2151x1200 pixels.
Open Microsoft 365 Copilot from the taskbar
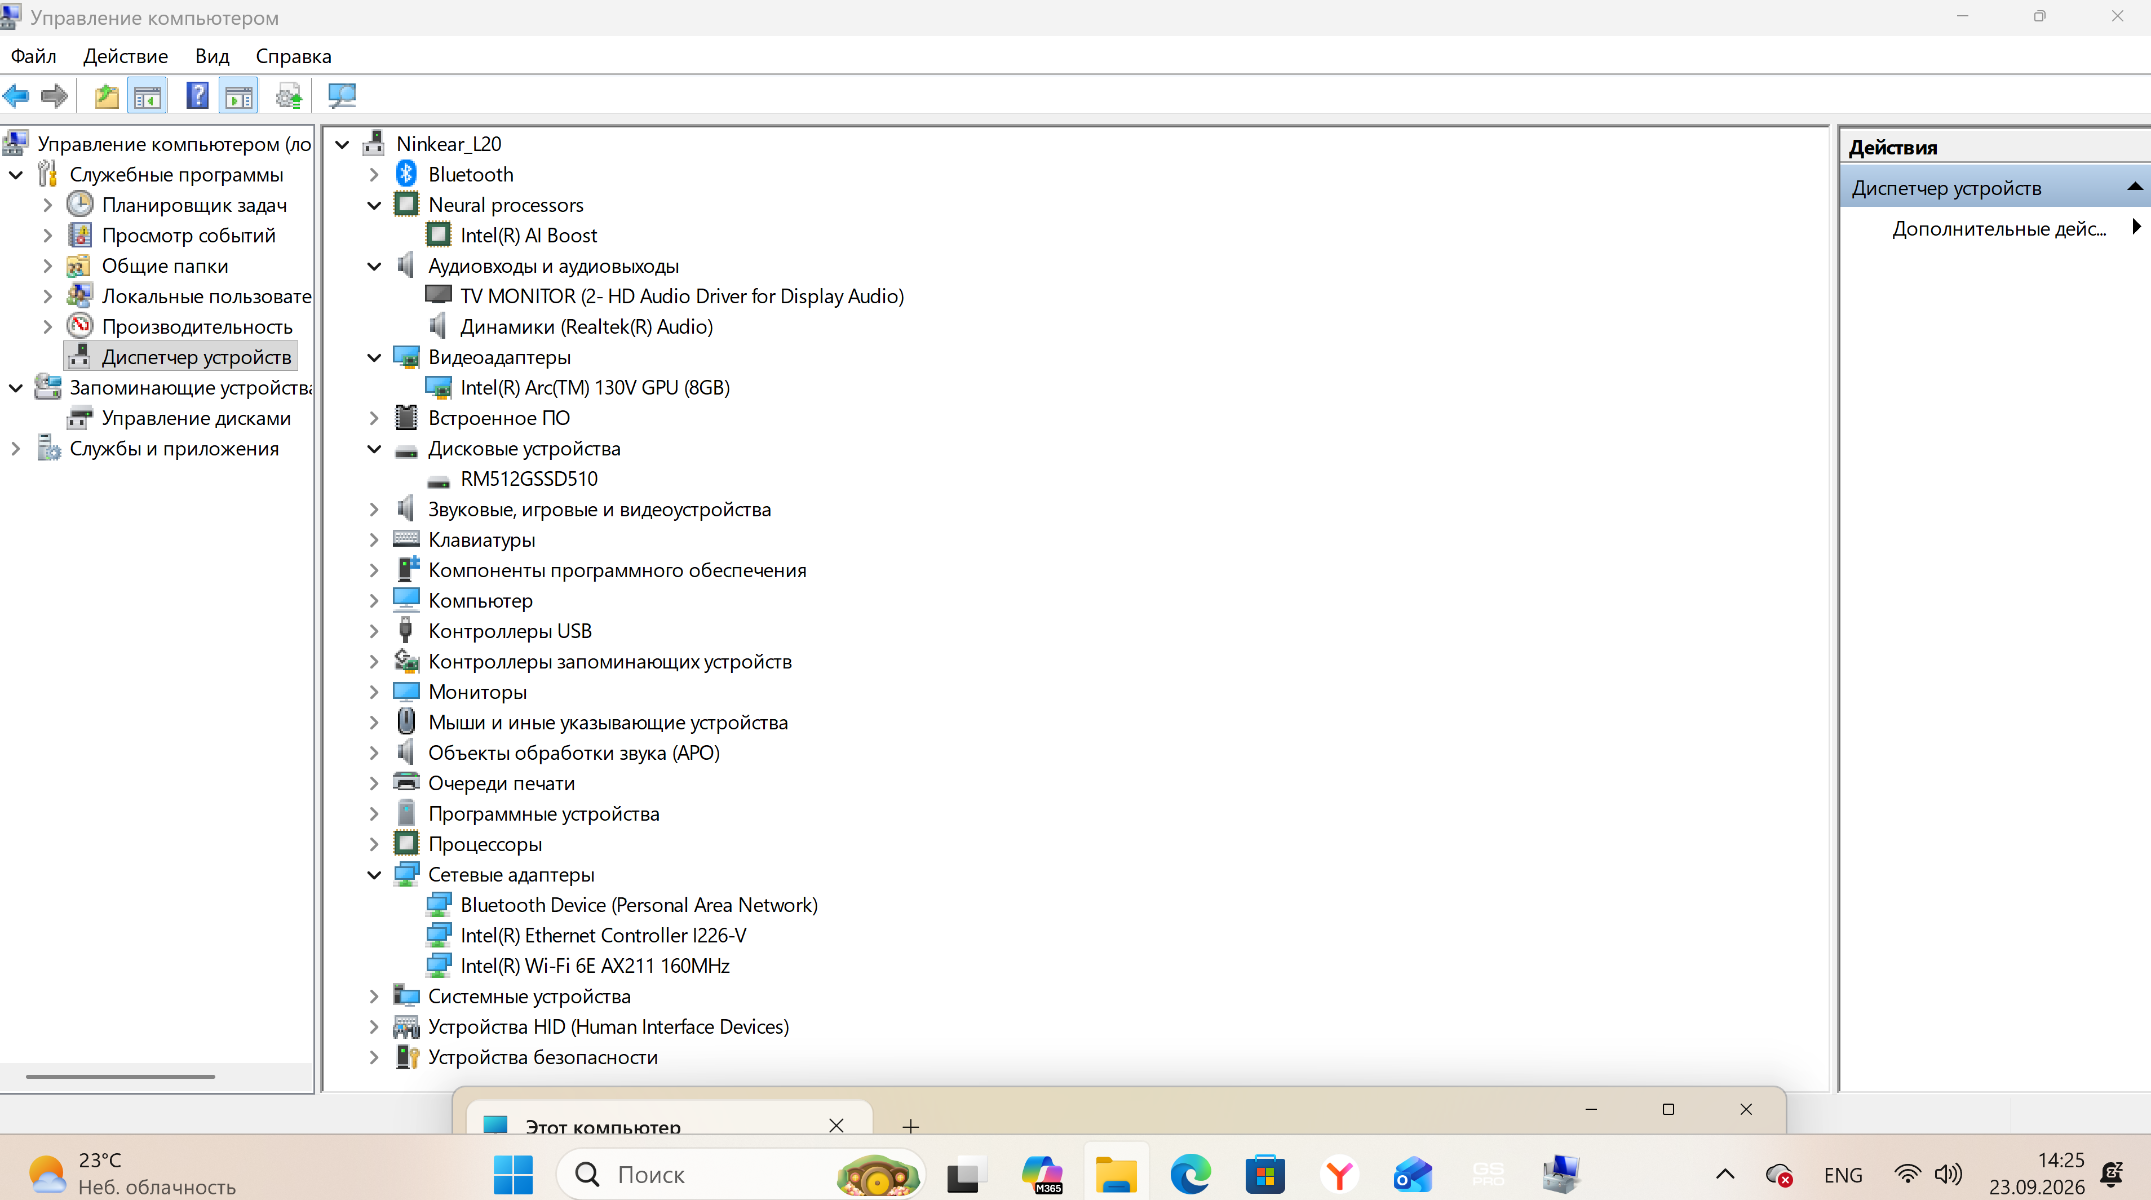(x=1042, y=1174)
